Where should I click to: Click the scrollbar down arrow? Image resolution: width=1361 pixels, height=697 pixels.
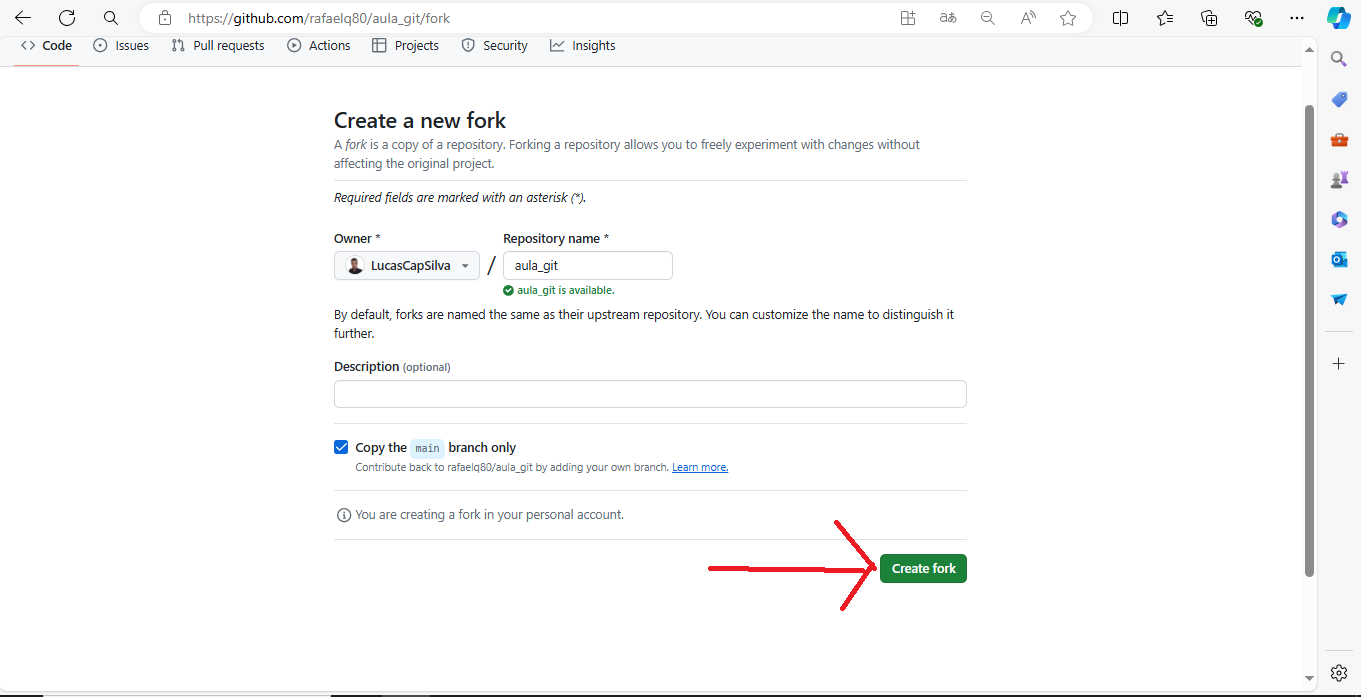1309,678
